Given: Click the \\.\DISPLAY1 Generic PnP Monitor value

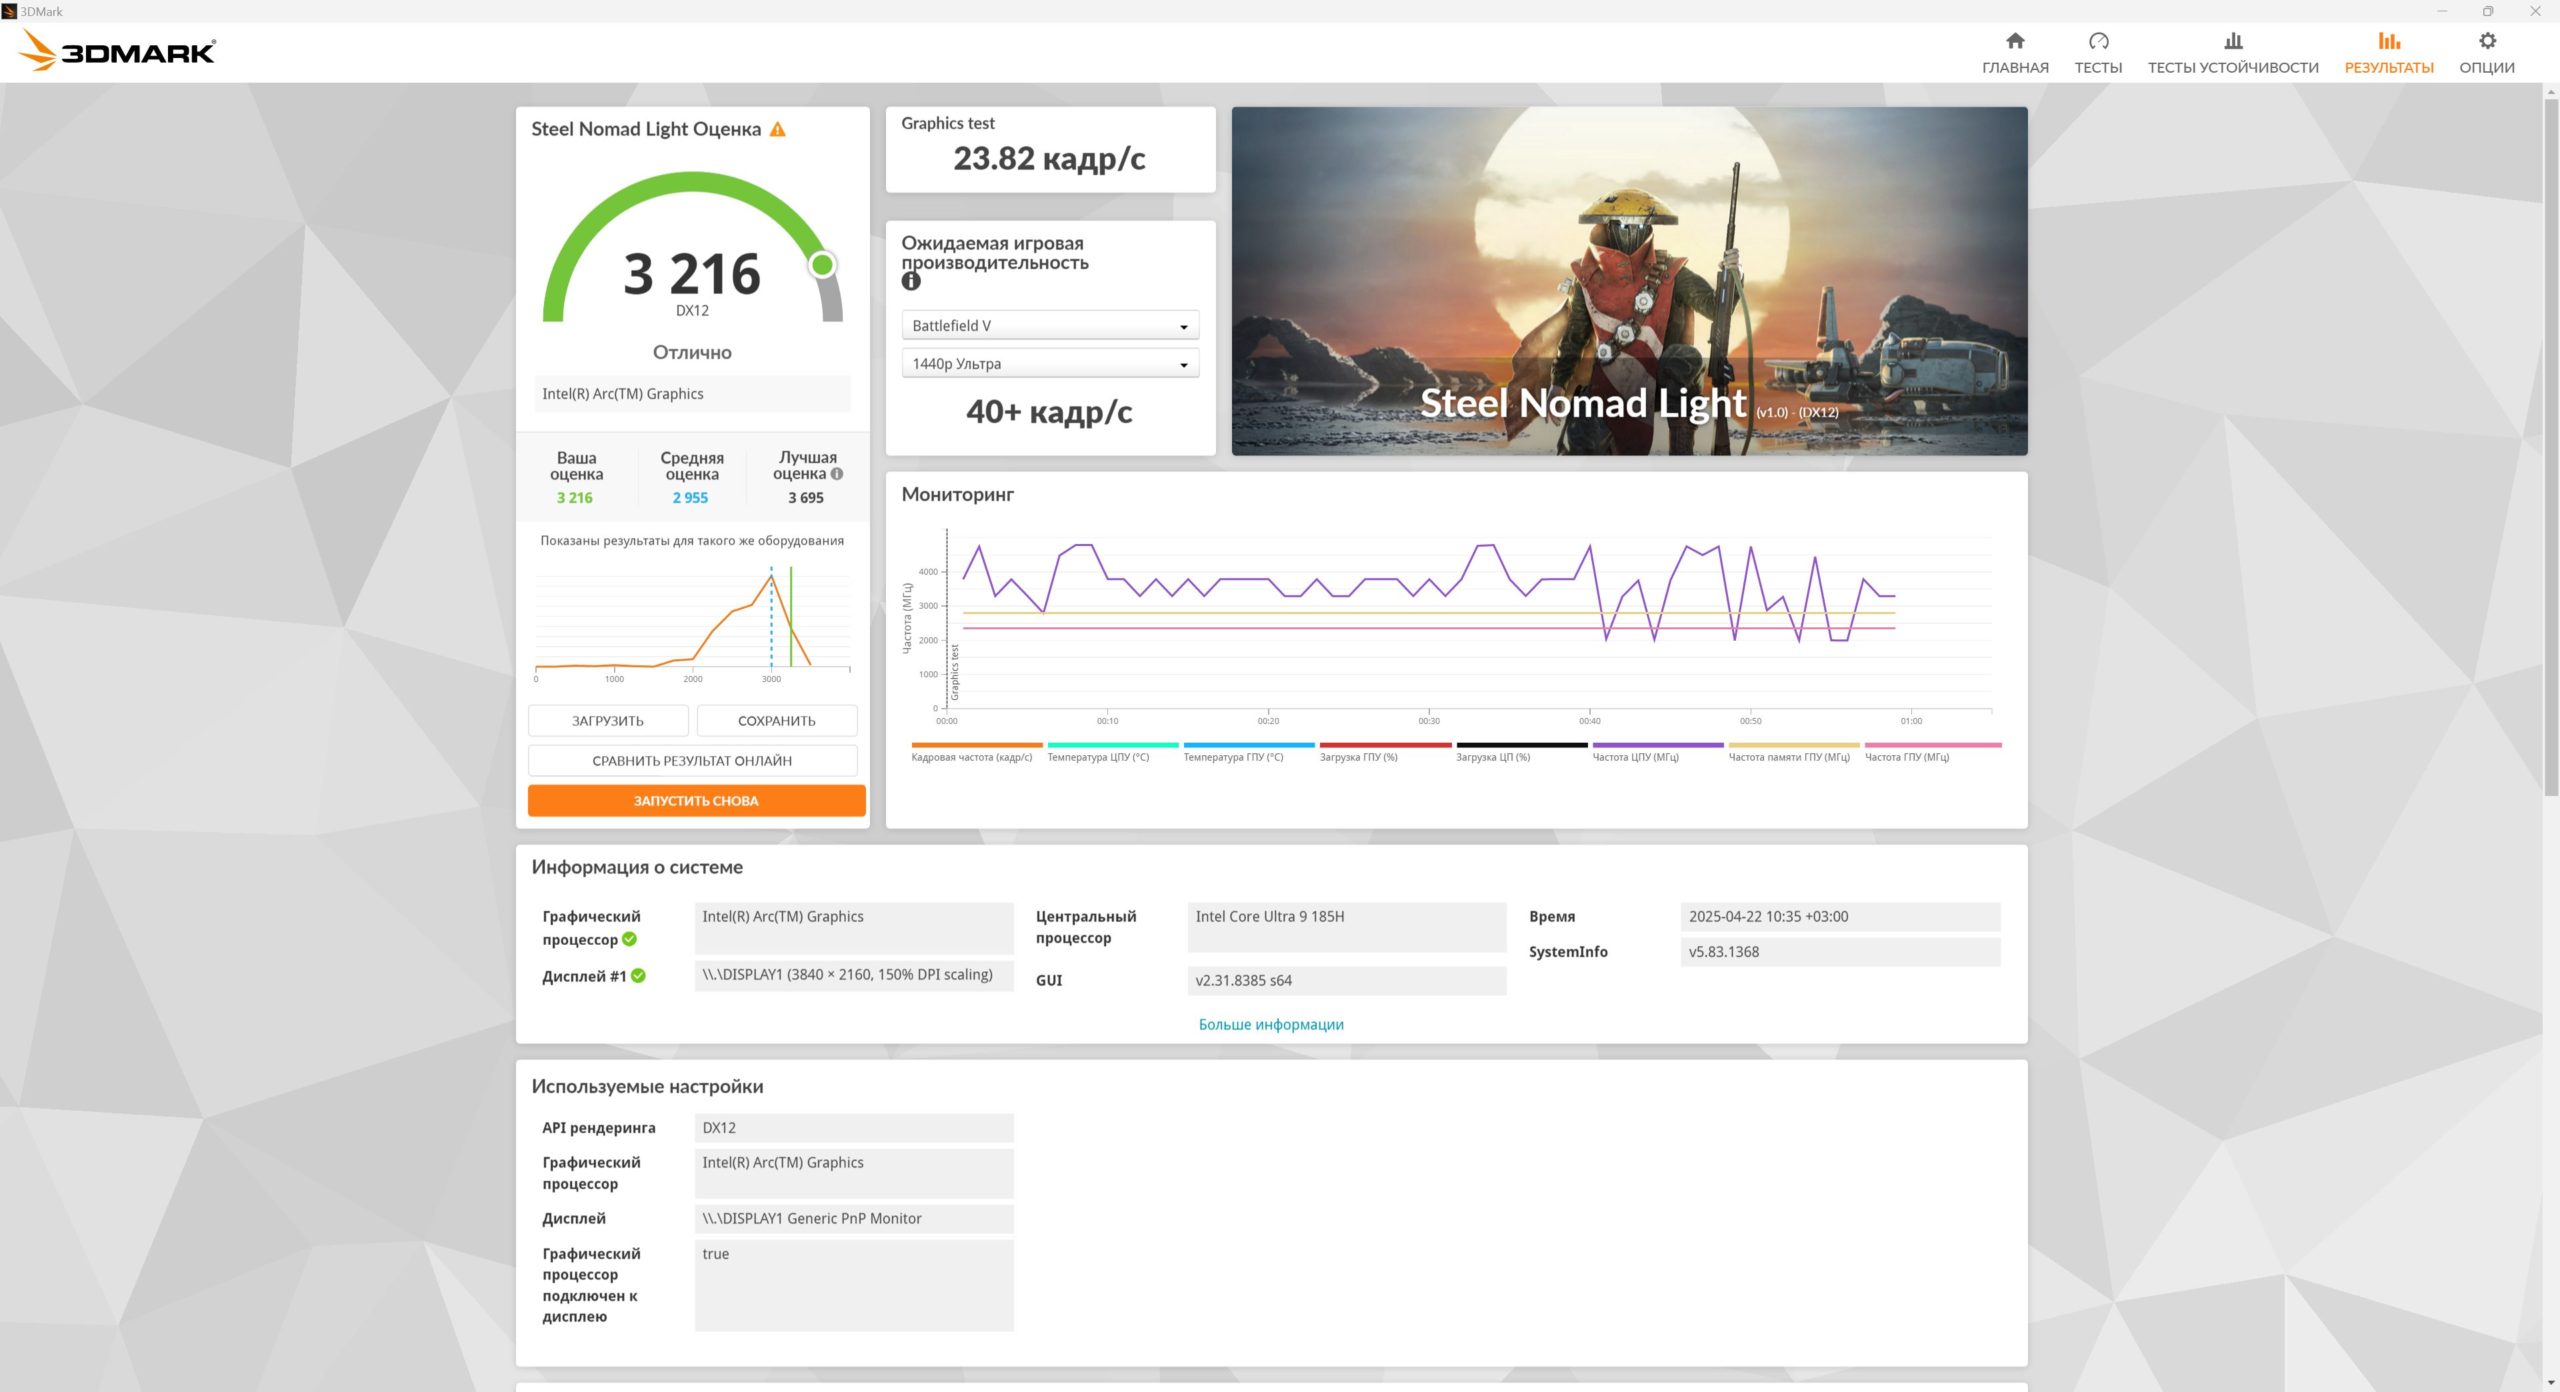Looking at the screenshot, I should coord(854,1219).
